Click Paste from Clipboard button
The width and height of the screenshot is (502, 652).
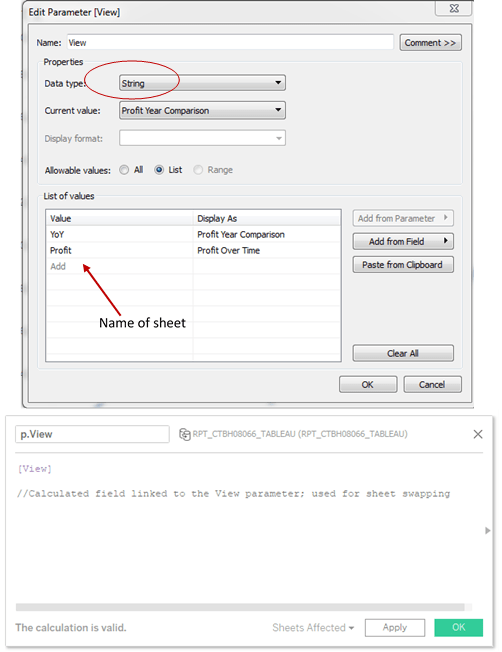(x=403, y=265)
